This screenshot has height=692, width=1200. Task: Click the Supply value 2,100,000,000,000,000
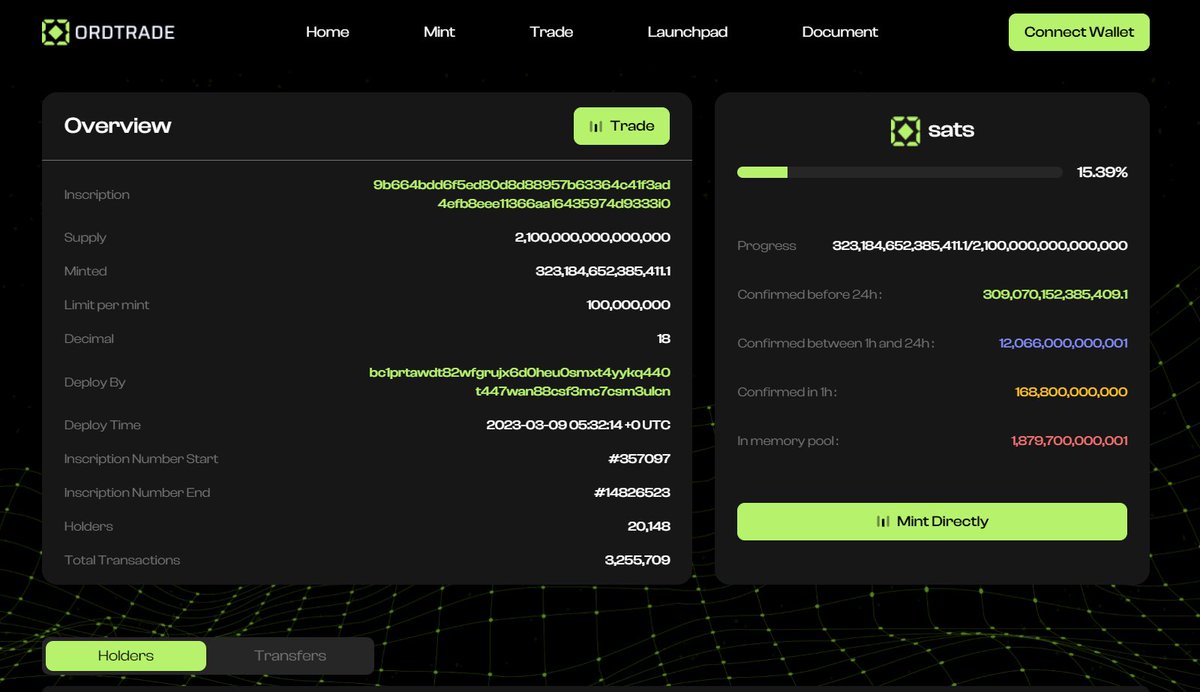(x=592, y=238)
